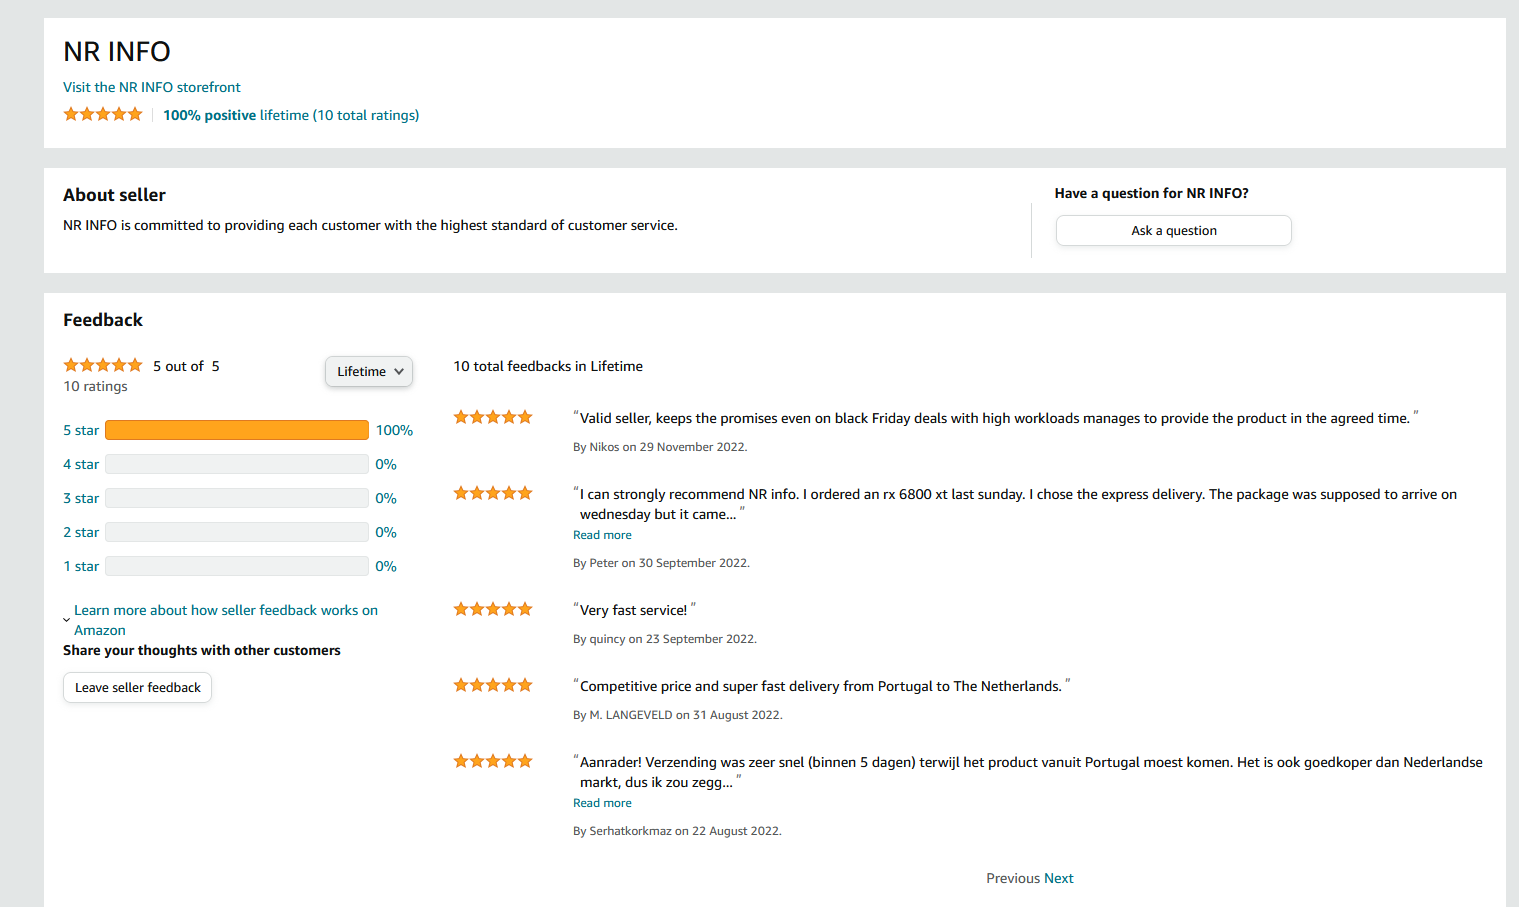
Task: Visit the NR INFO storefront link
Action: (x=152, y=87)
